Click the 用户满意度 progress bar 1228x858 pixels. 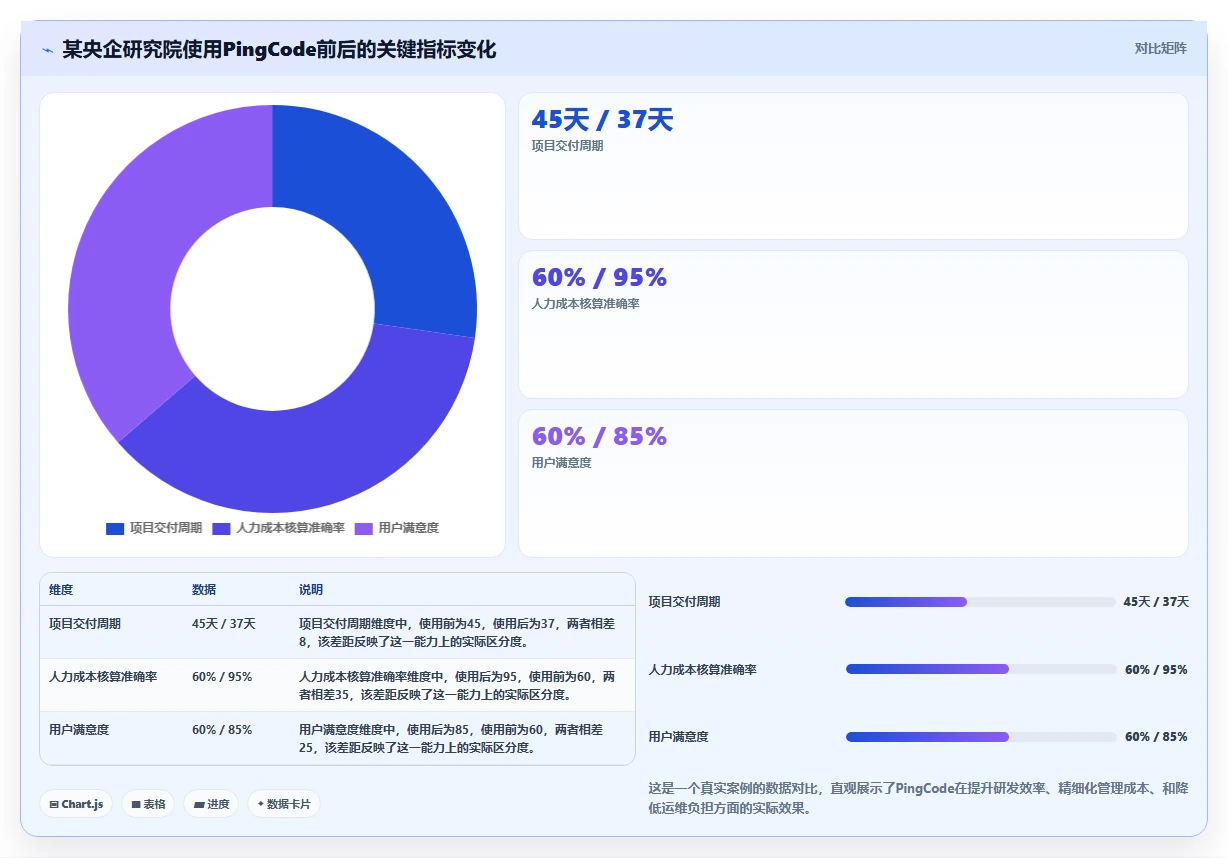click(981, 737)
